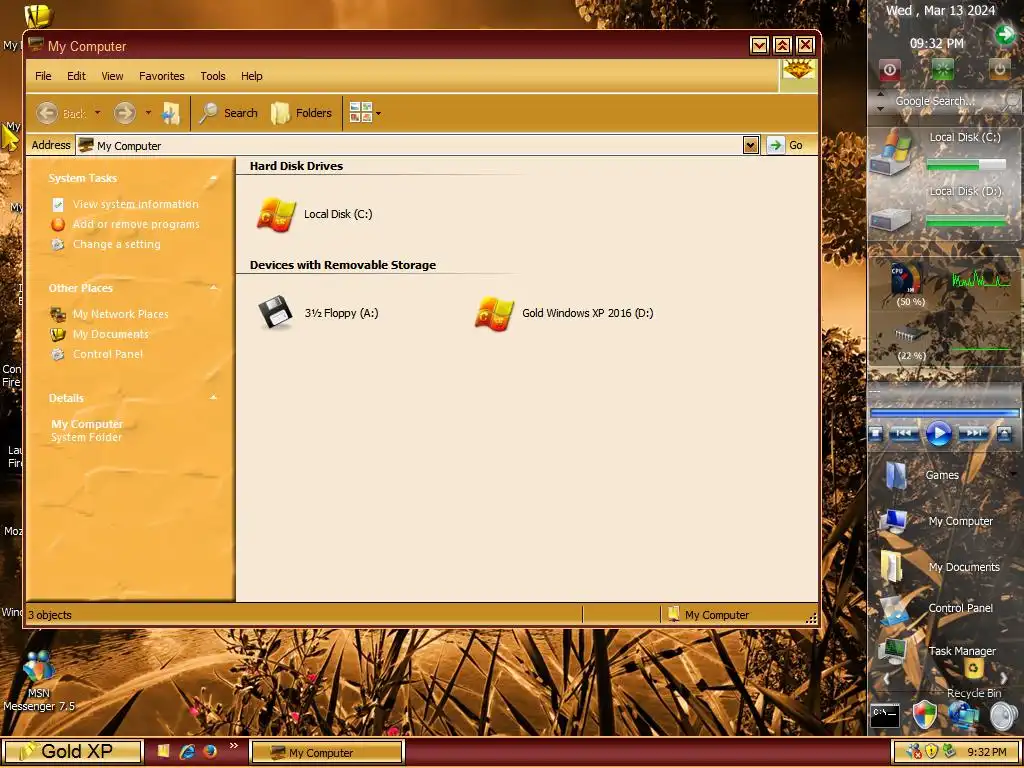Open MSN Messenger 7.5 desktop icon

[x=39, y=681]
